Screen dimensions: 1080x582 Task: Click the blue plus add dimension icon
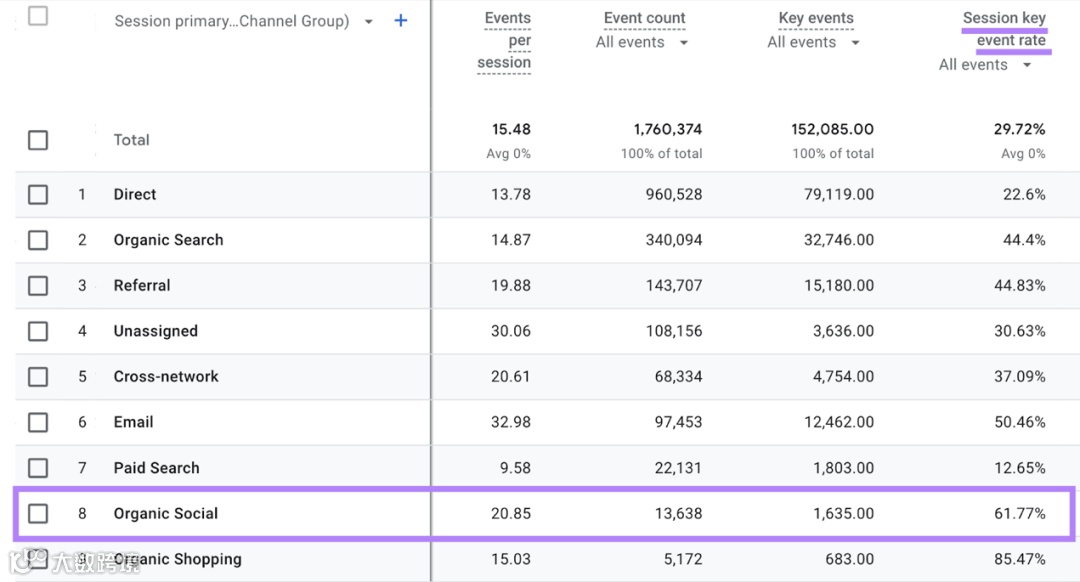[401, 21]
